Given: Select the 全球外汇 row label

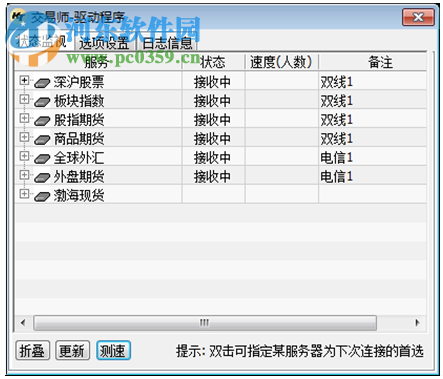Looking at the screenshot, I should (x=79, y=158).
